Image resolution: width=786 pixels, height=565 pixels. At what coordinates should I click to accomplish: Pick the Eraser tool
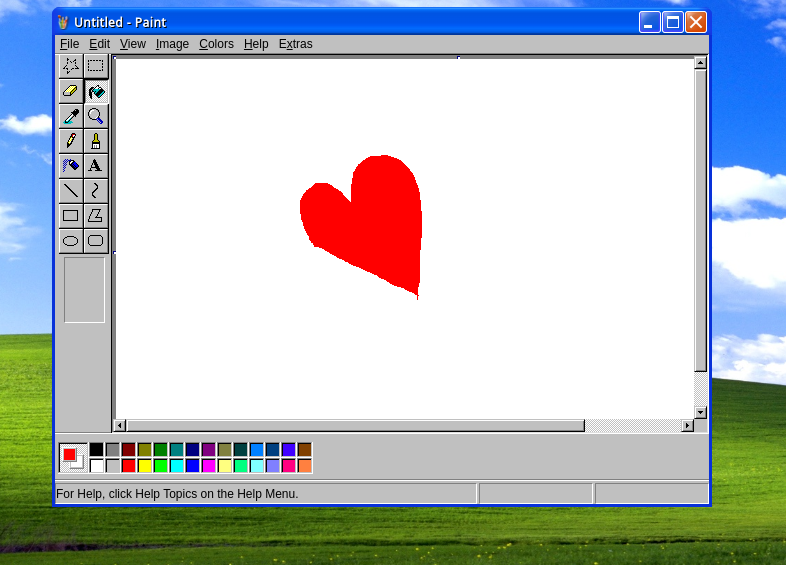pos(71,91)
